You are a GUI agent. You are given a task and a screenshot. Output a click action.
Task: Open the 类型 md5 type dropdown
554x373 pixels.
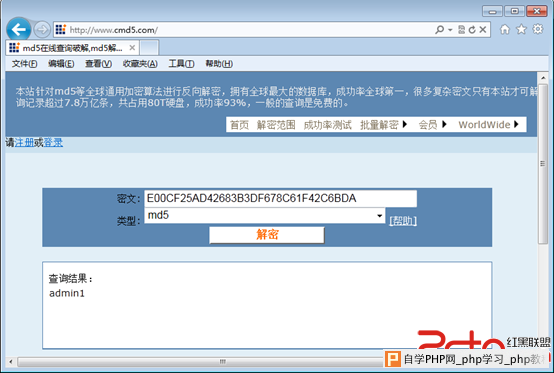[x=265, y=215]
